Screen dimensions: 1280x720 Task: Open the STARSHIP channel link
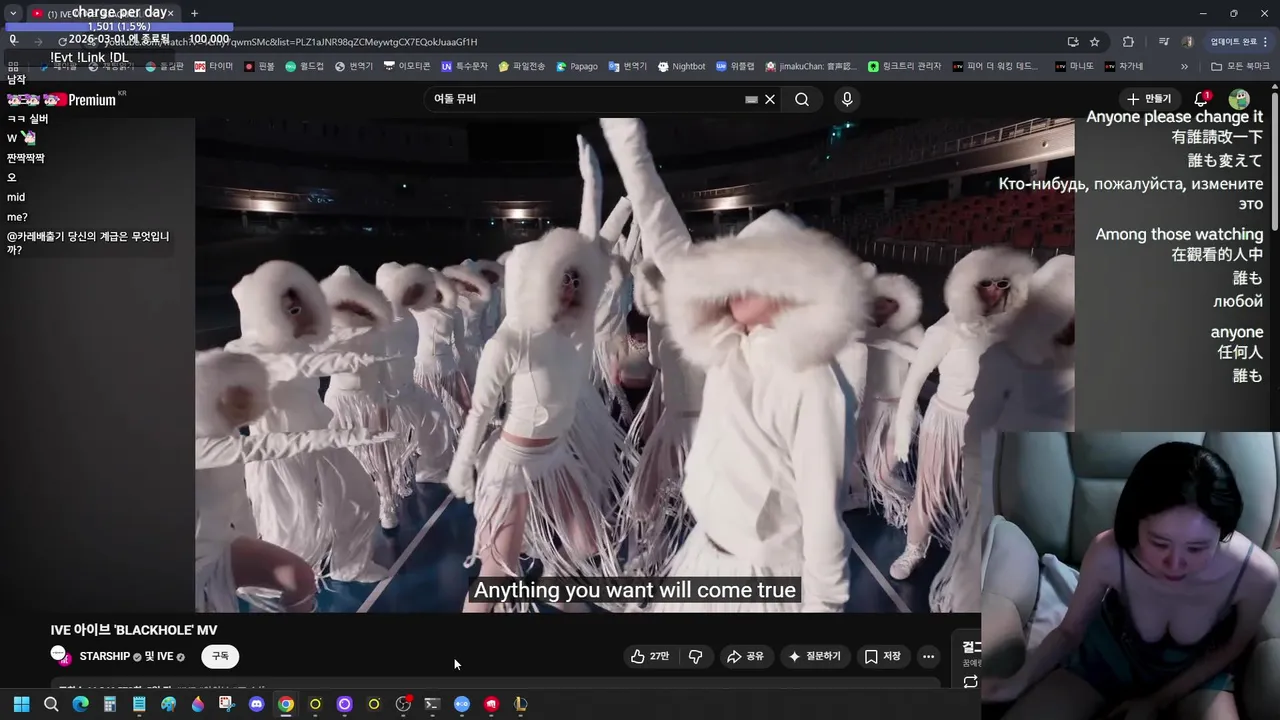[105, 656]
